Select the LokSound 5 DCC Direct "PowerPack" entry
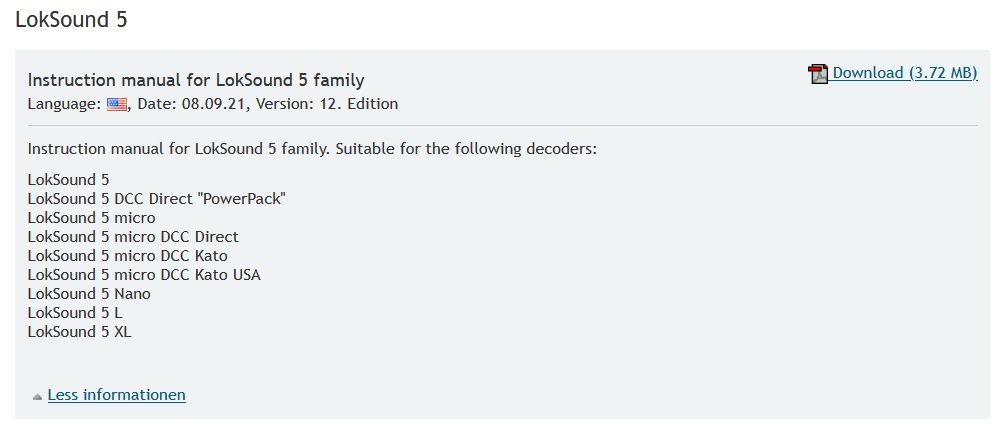 [157, 199]
